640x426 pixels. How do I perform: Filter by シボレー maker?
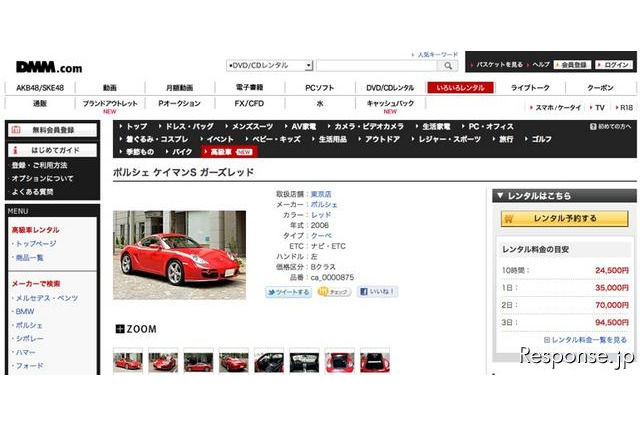(x=29, y=339)
